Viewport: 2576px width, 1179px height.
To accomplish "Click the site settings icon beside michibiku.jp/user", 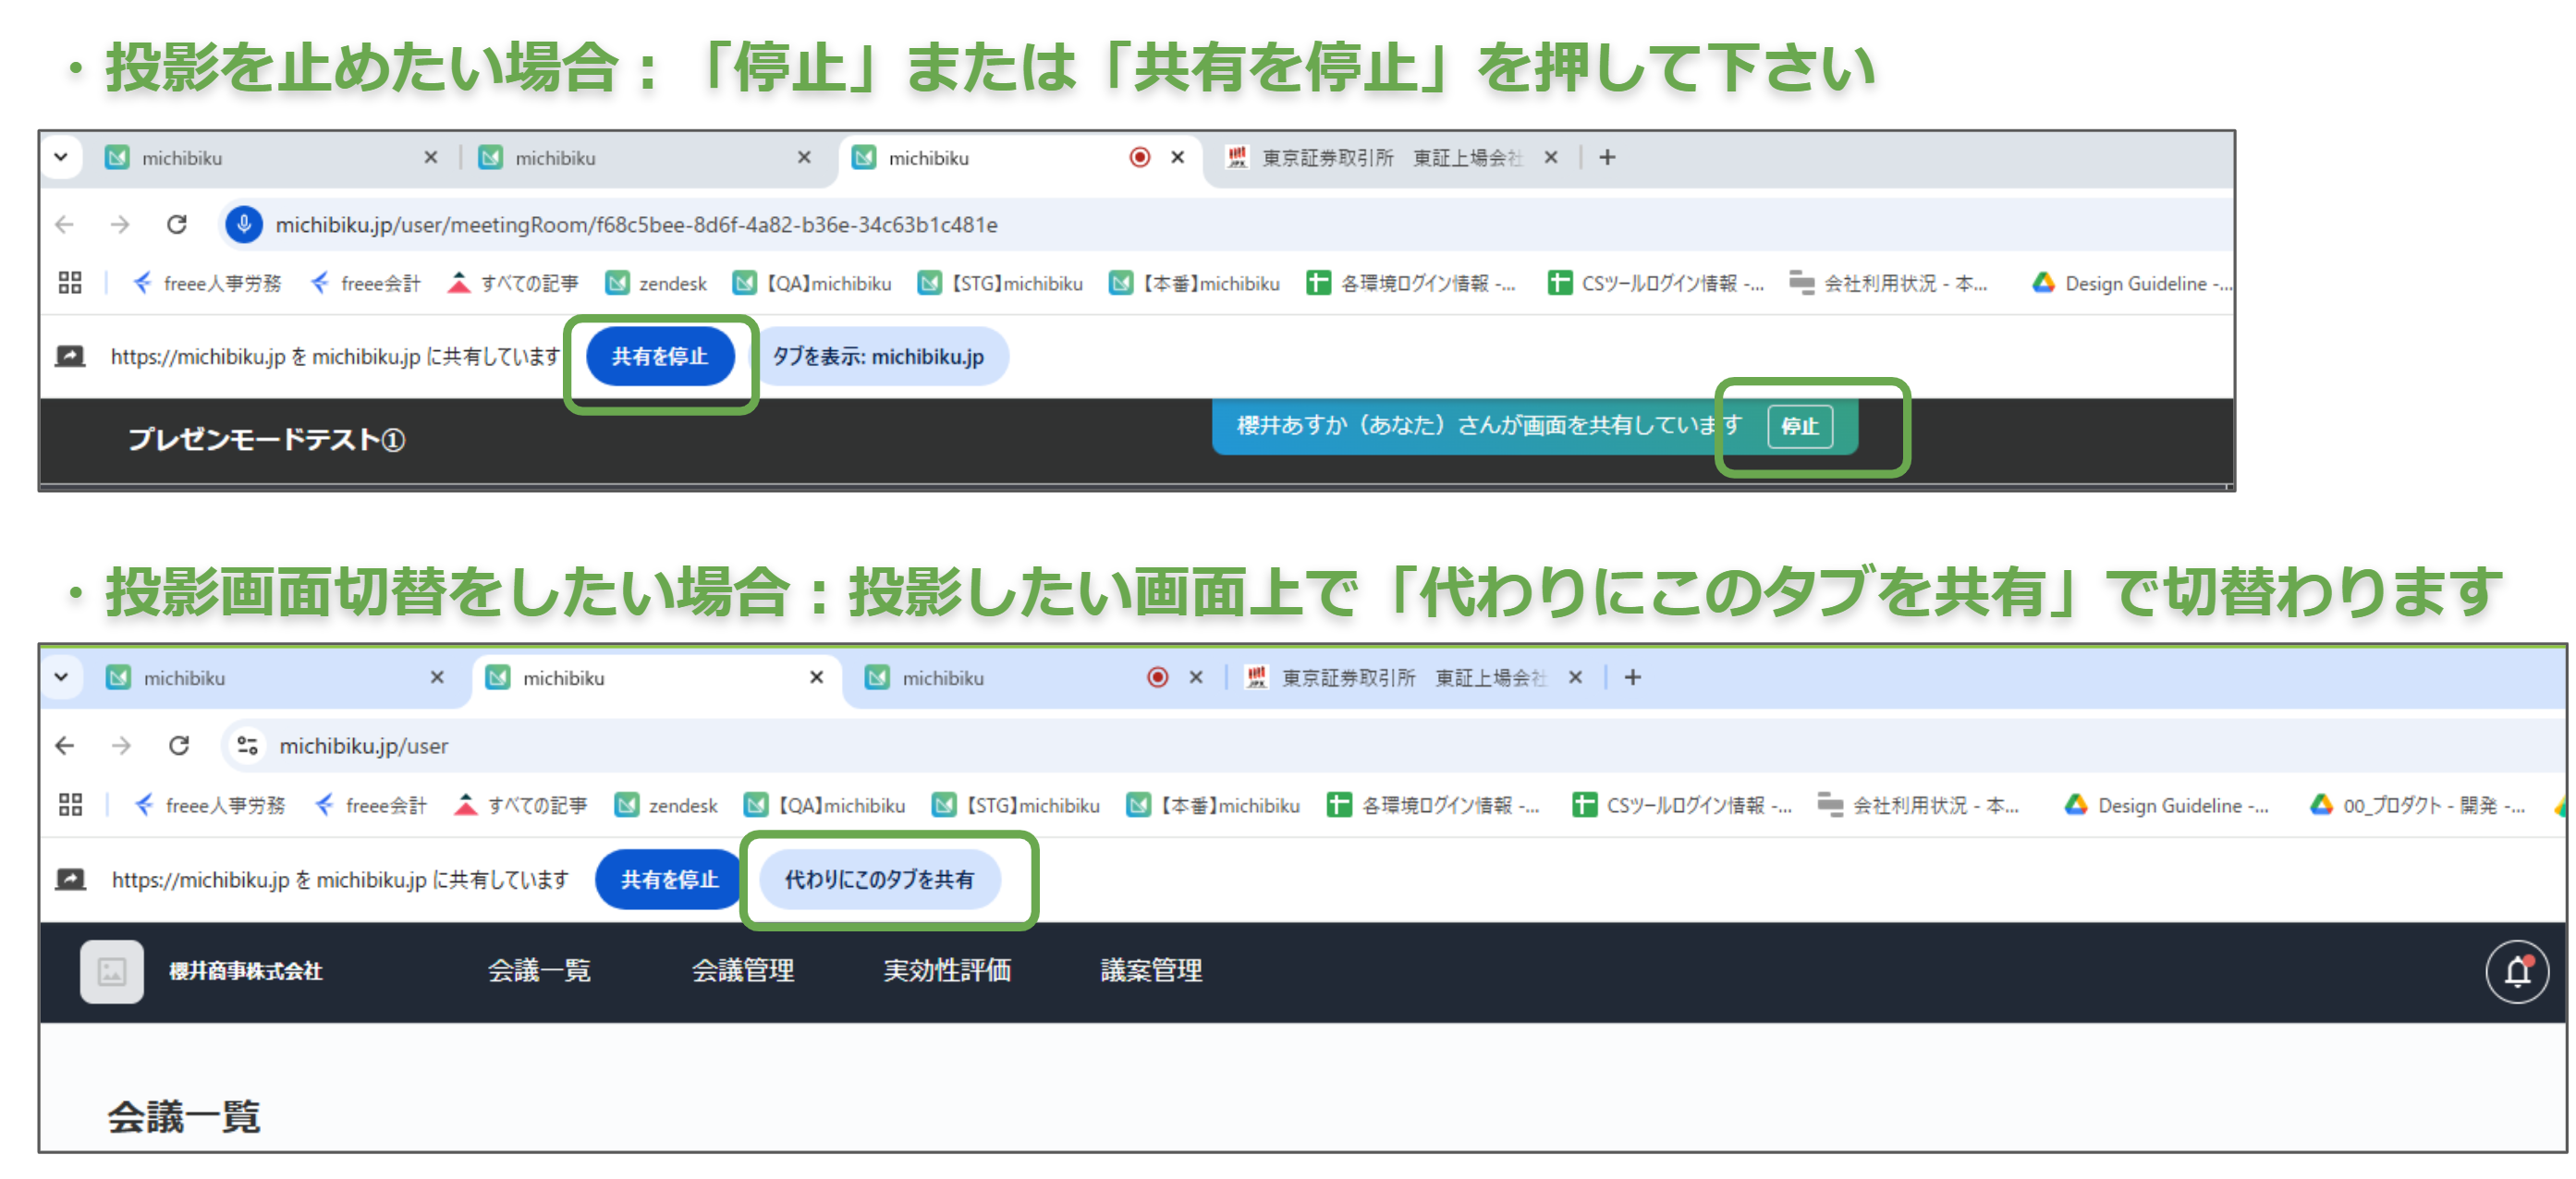I will (x=247, y=745).
